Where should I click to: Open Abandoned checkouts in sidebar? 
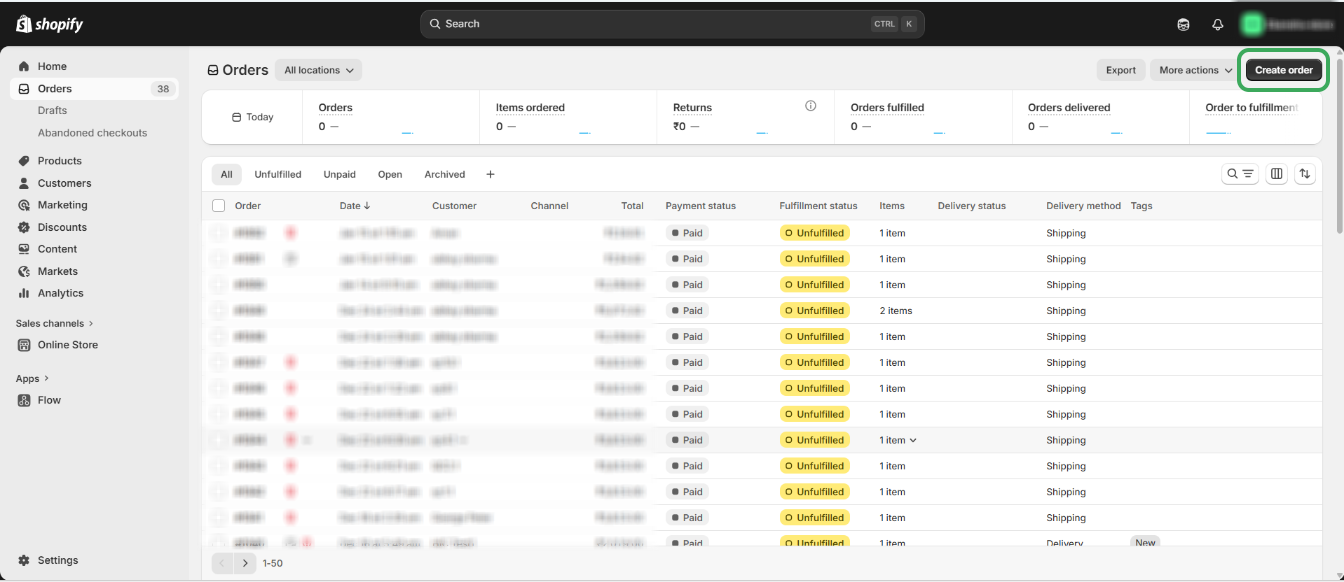tap(92, 133)
